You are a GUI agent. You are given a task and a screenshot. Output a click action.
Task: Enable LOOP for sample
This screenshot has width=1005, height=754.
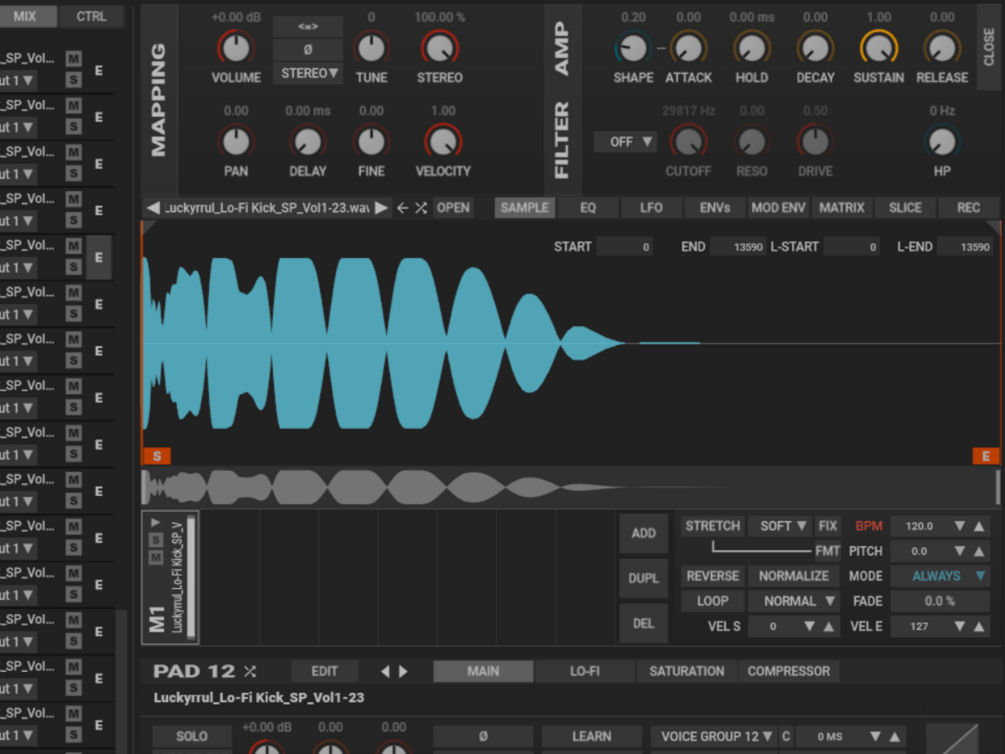713,601
